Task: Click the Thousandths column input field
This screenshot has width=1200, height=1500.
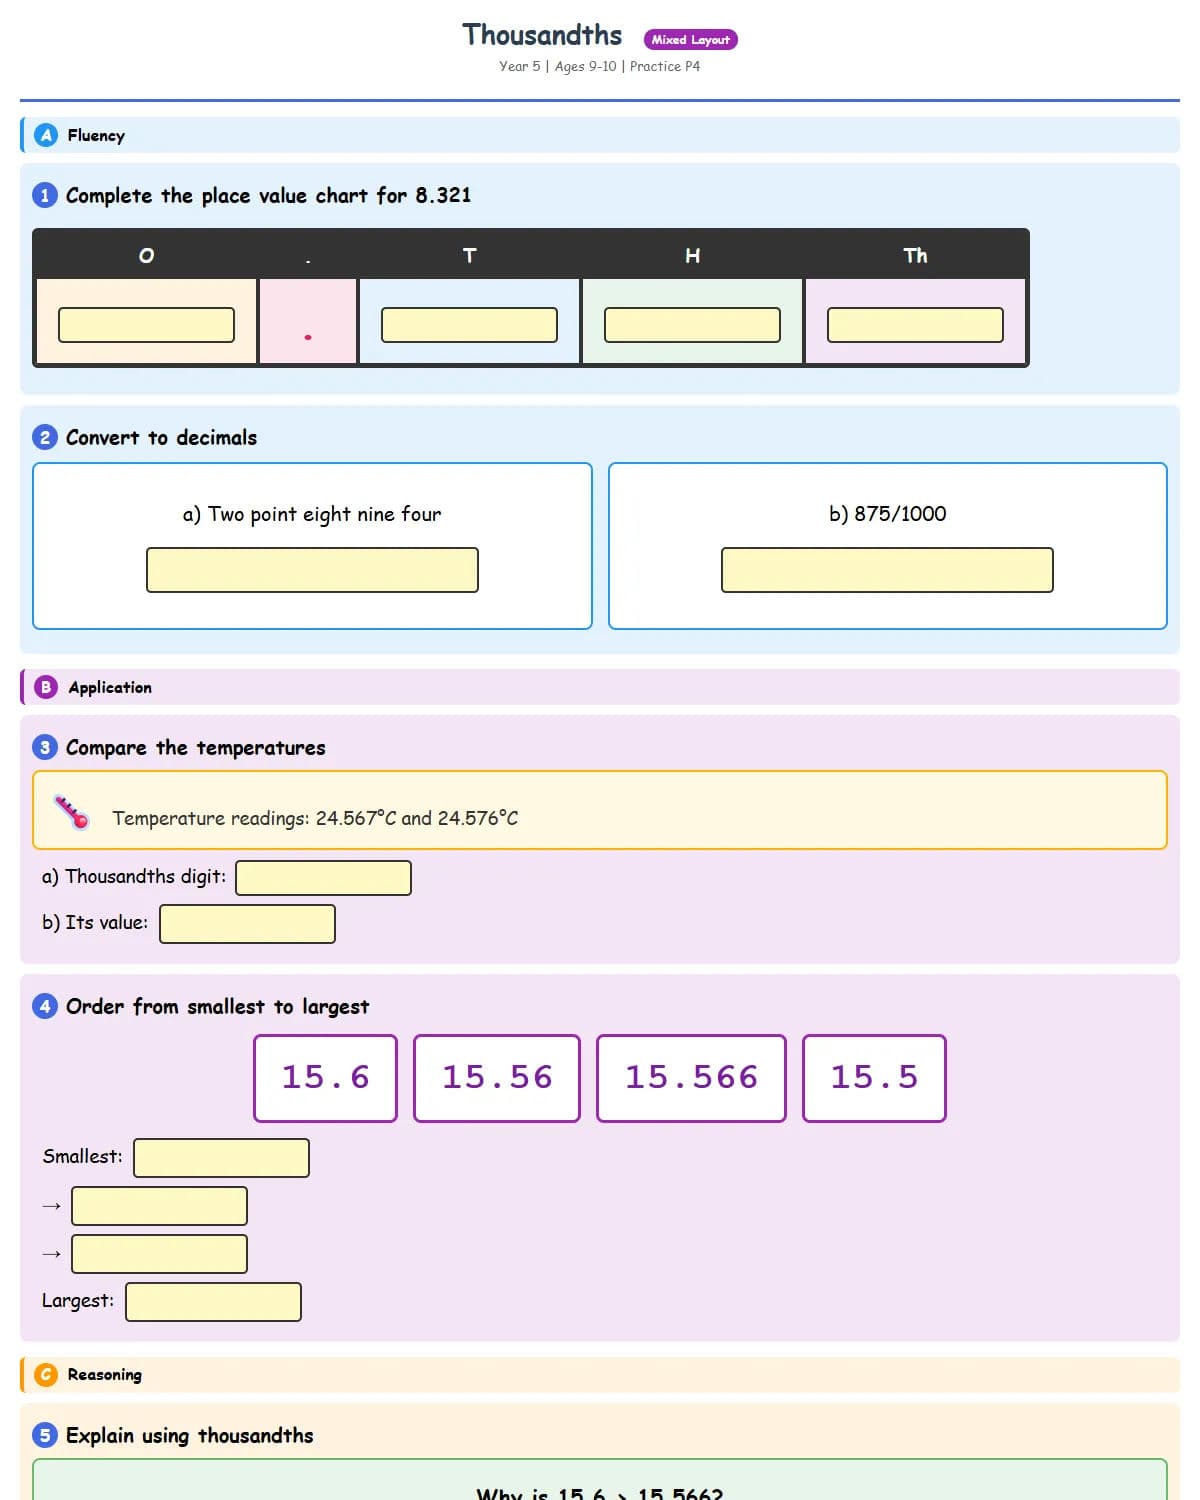Action: click(x=915, y=324)
